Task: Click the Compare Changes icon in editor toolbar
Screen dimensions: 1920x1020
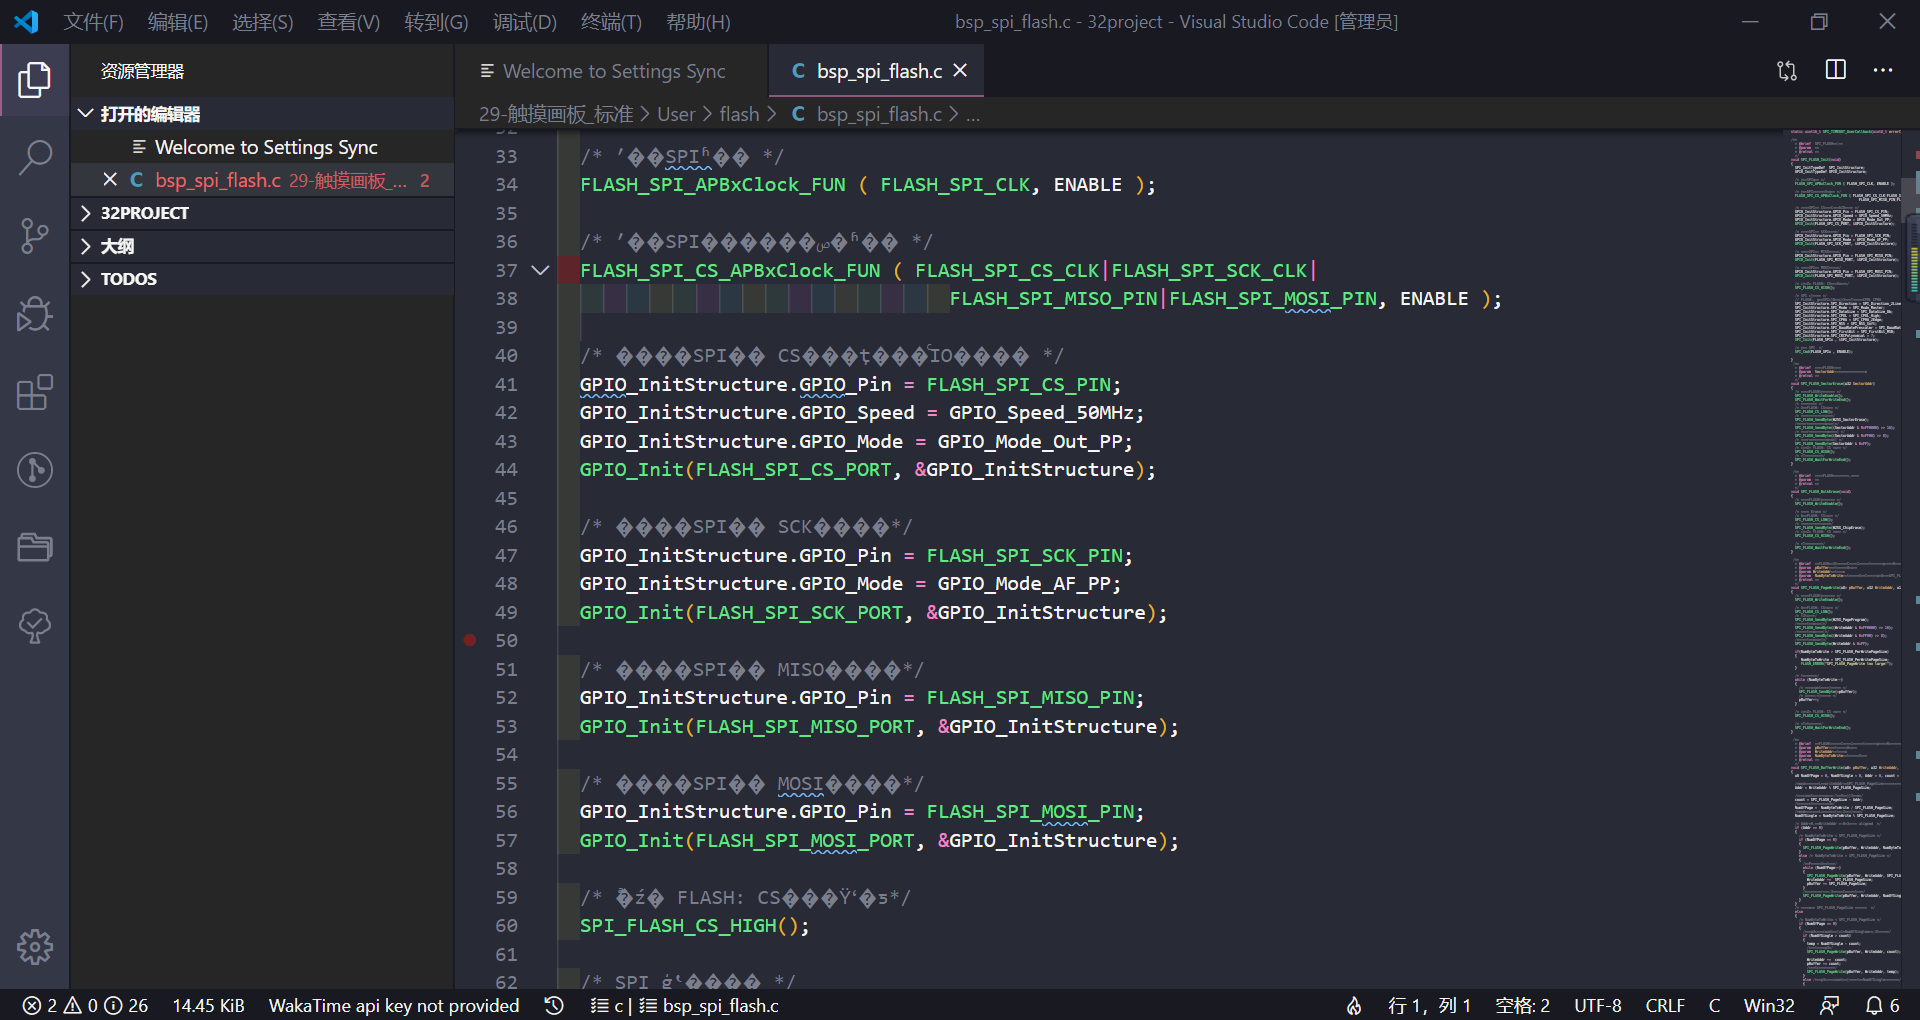Action: point(1787,71)
